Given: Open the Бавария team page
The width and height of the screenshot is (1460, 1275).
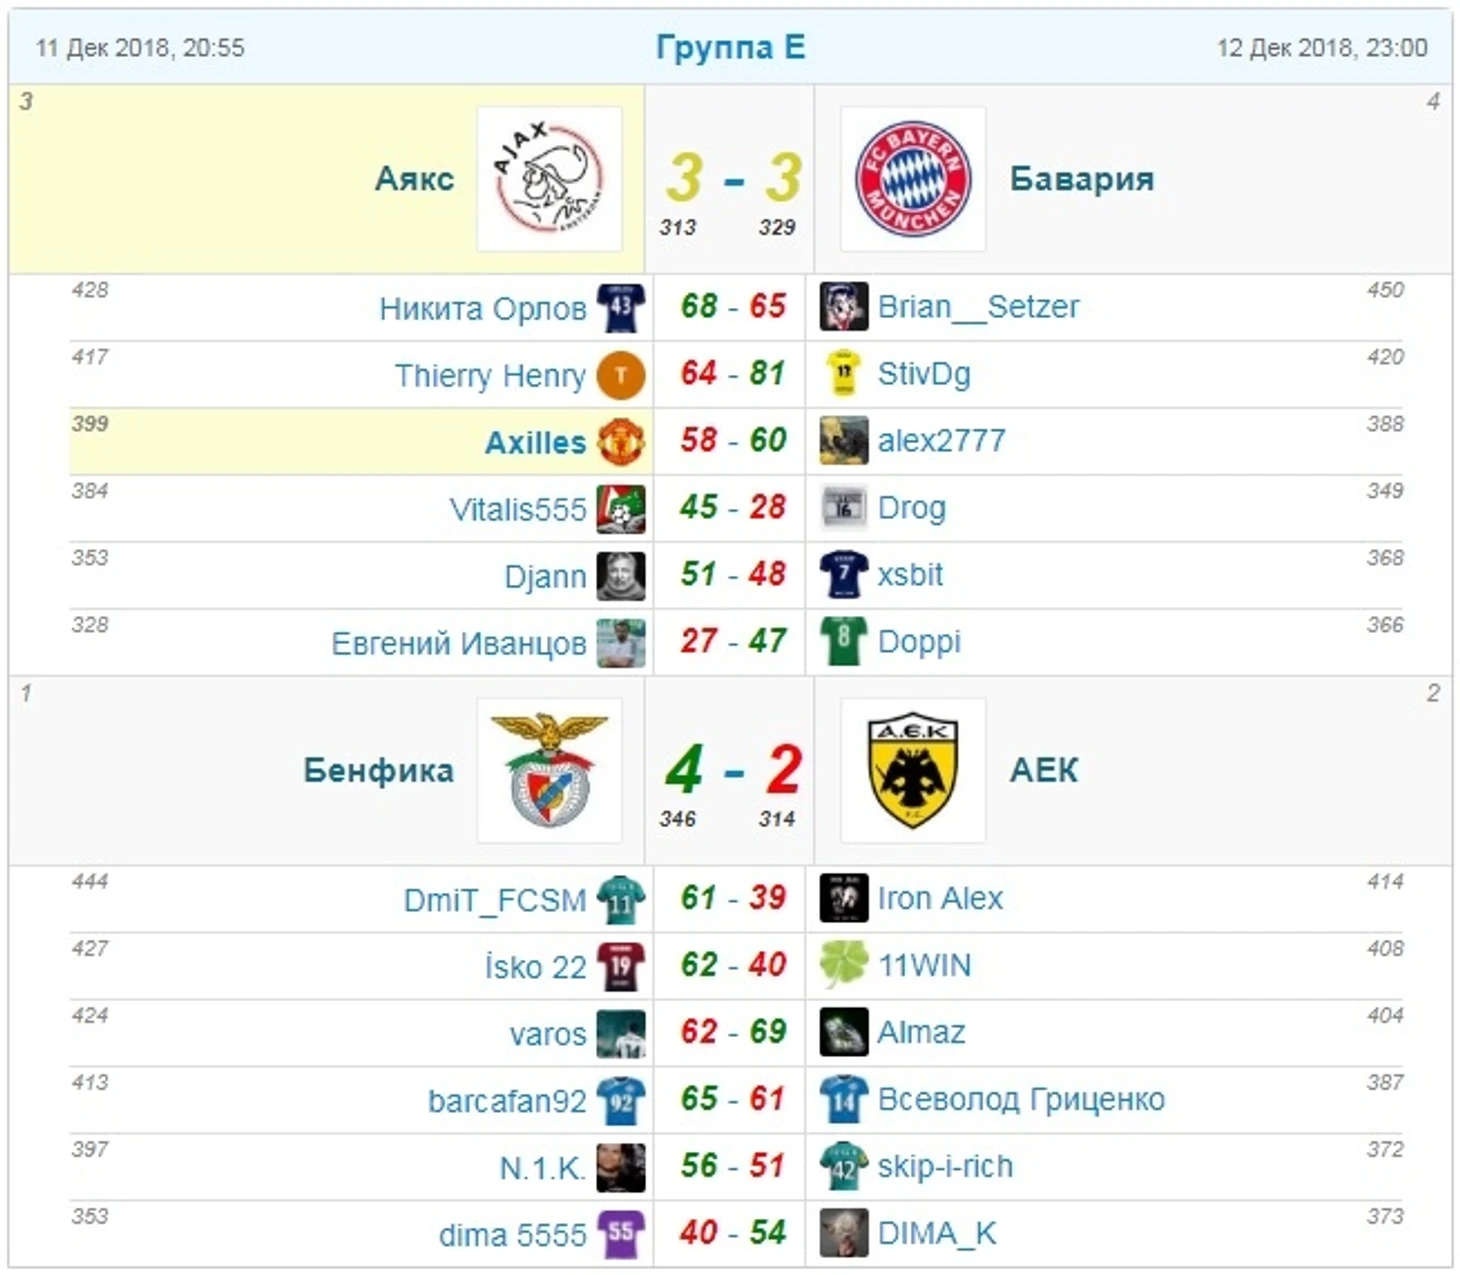Looking at the screenshot, I should click(1081, 179).
